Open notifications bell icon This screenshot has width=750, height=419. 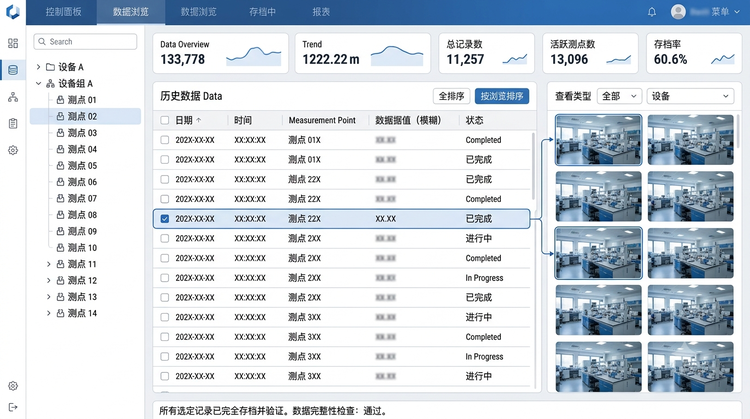coord(651,12)
